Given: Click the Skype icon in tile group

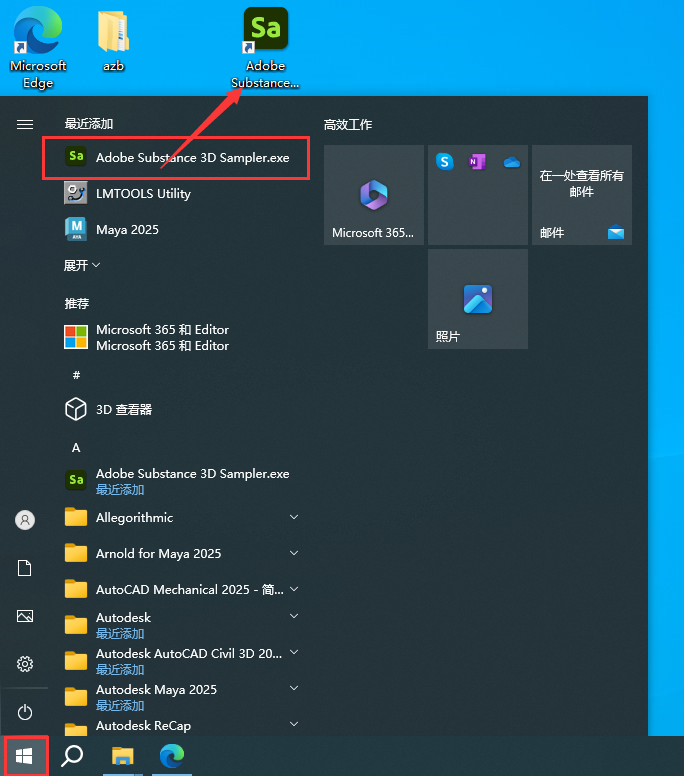Looking at the screenshot, I should coord(445,162).
